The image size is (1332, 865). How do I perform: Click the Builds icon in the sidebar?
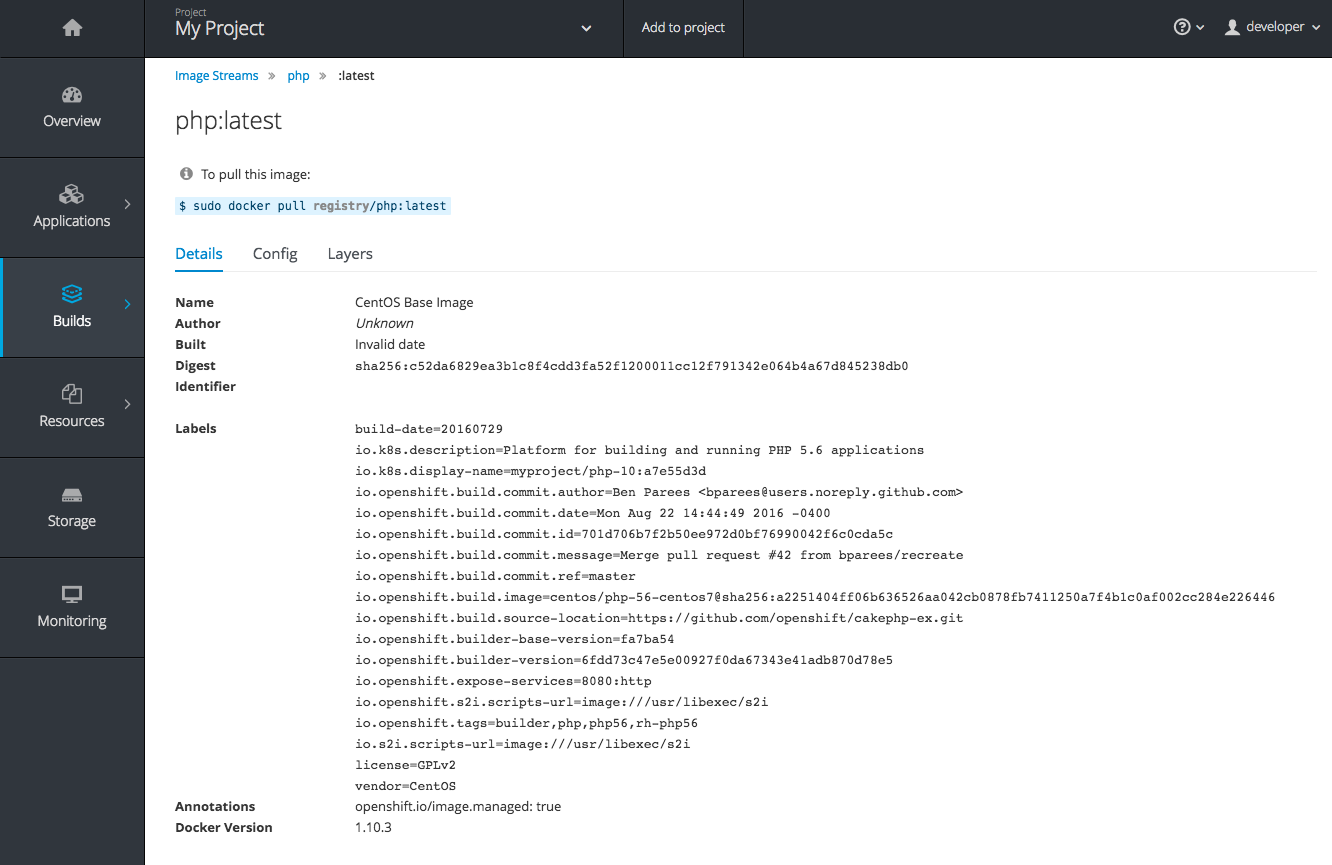click(x=71, y=293)
